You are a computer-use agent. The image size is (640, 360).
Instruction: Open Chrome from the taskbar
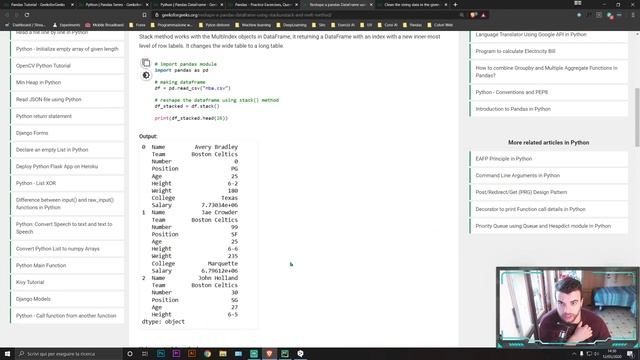coord(207,353)
